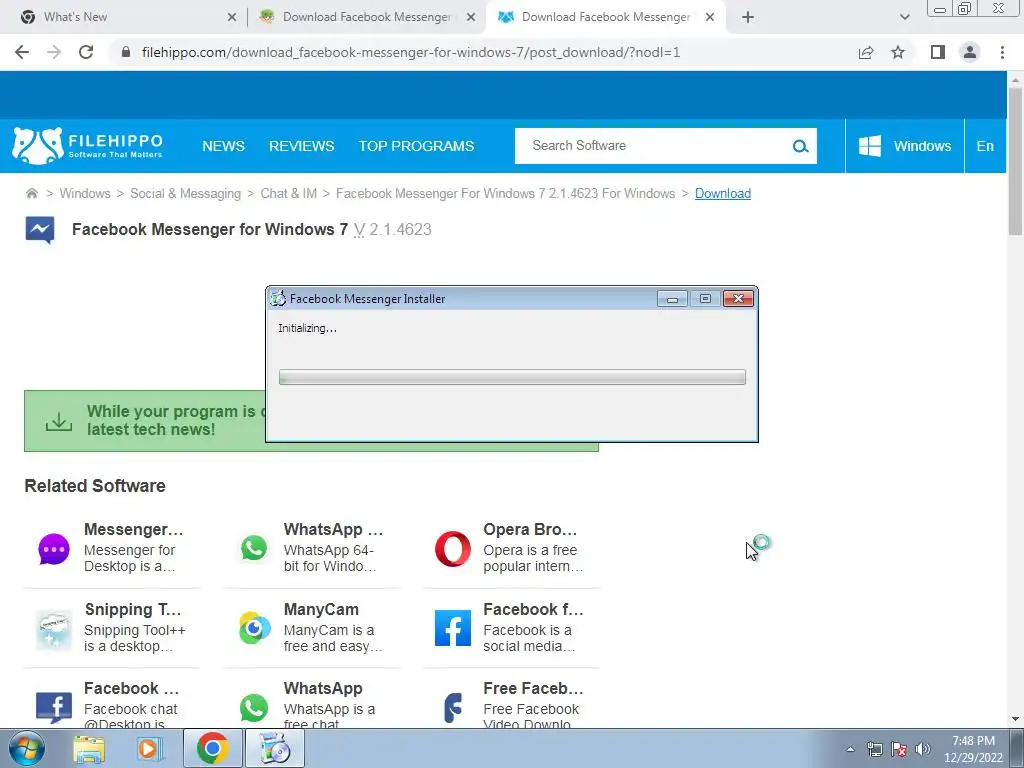The width and height of the screenshot is (1024, 768).
Task: Open the Windows Start button
Action: click(x=26, y=748)
